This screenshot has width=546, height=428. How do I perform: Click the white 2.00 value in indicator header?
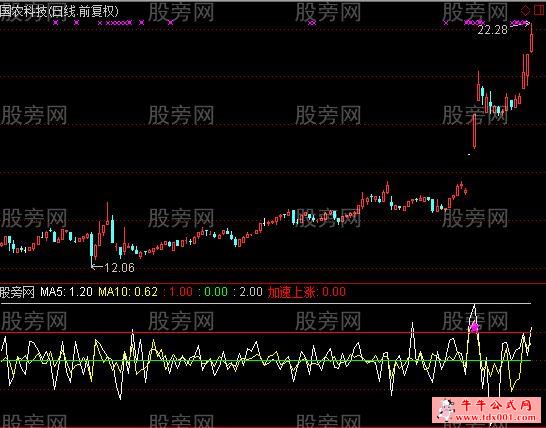point(251,292)
